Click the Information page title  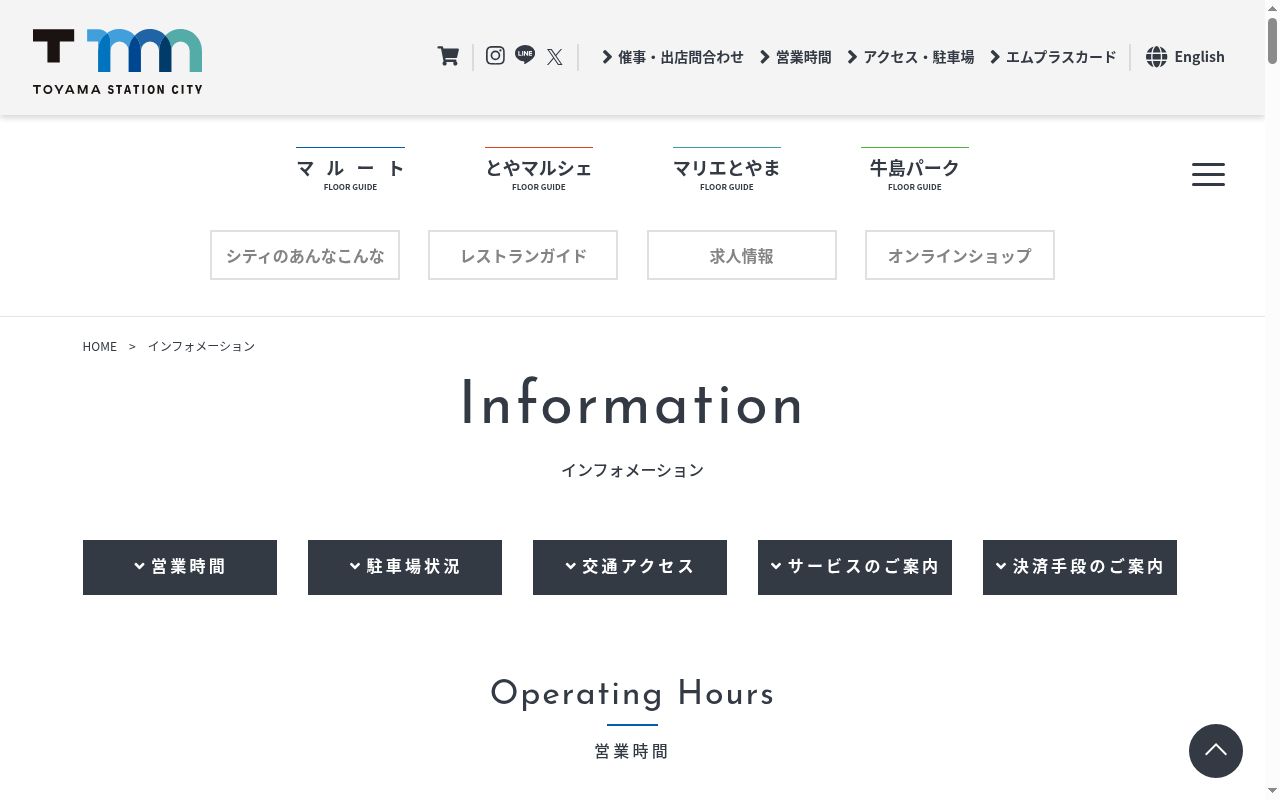632,404
